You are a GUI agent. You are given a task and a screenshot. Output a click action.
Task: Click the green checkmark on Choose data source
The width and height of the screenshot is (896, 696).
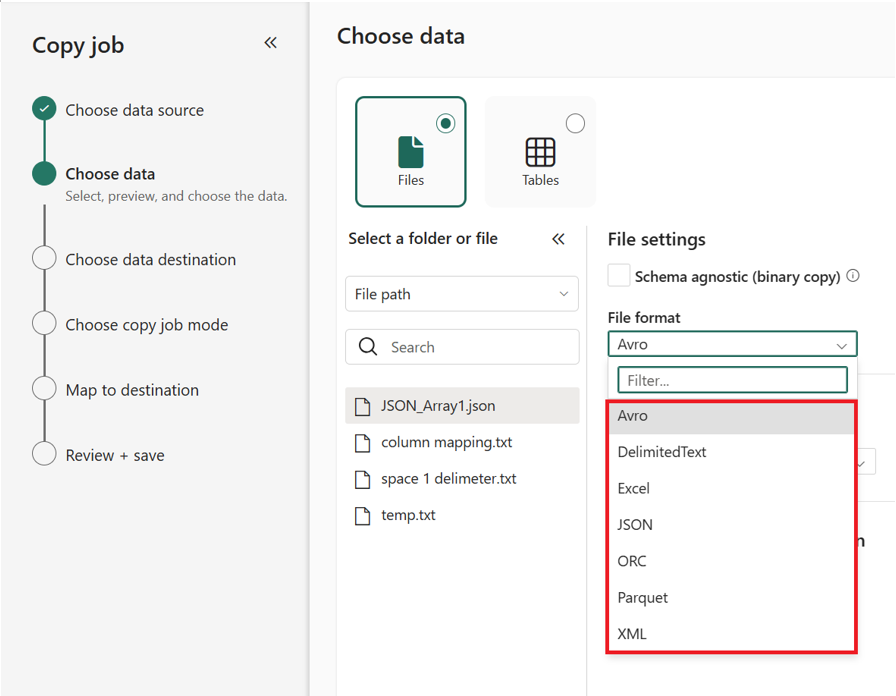coord(44,110)
